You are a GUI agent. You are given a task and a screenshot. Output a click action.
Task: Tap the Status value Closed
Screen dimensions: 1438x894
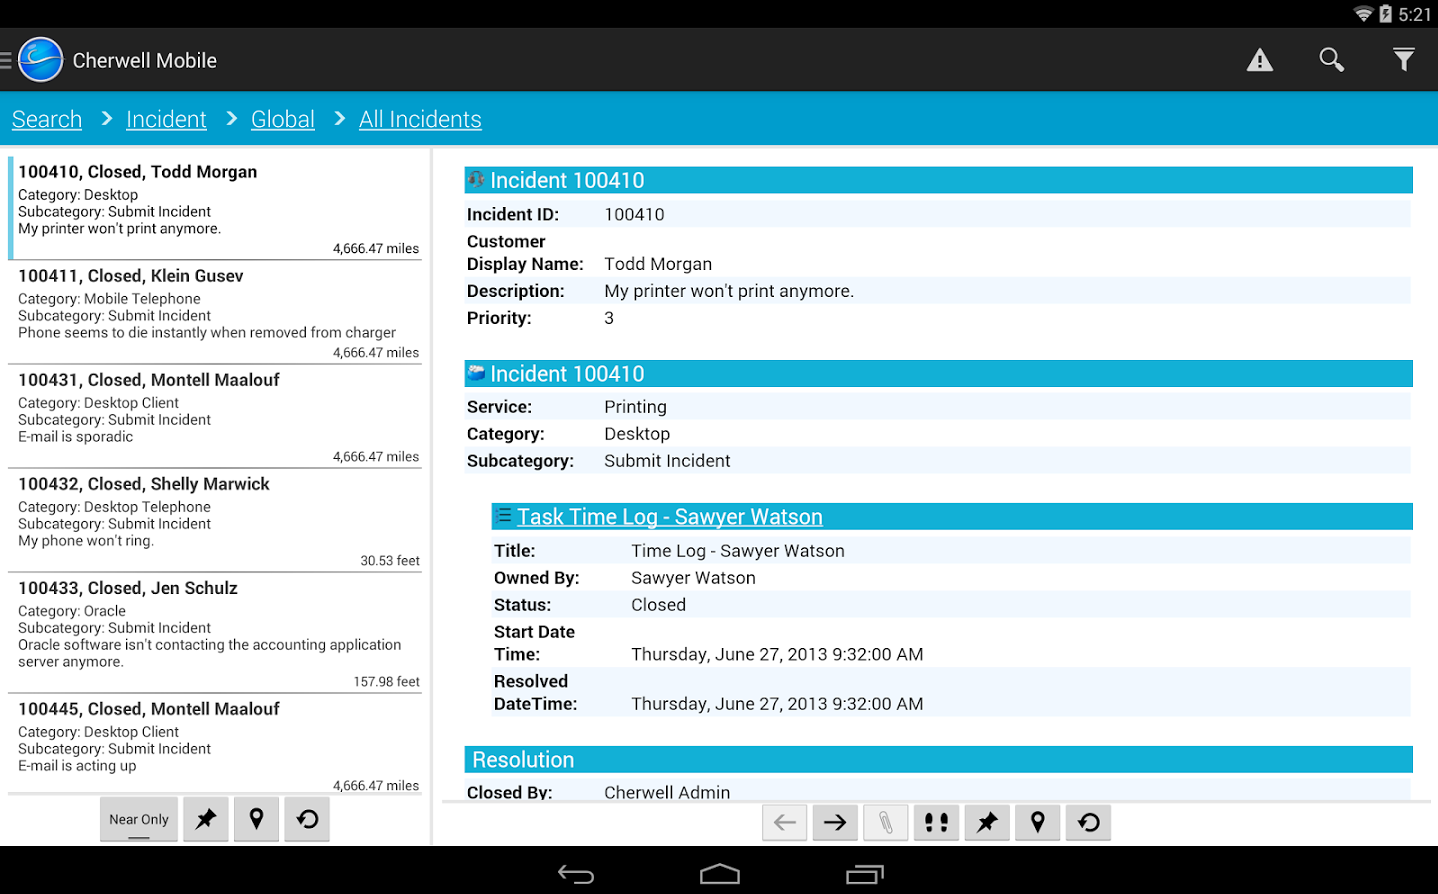point(658,605)
